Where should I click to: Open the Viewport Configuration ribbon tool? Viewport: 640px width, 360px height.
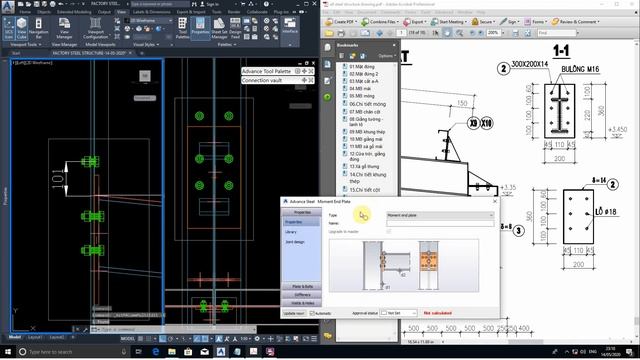click(x=96, y=29)
